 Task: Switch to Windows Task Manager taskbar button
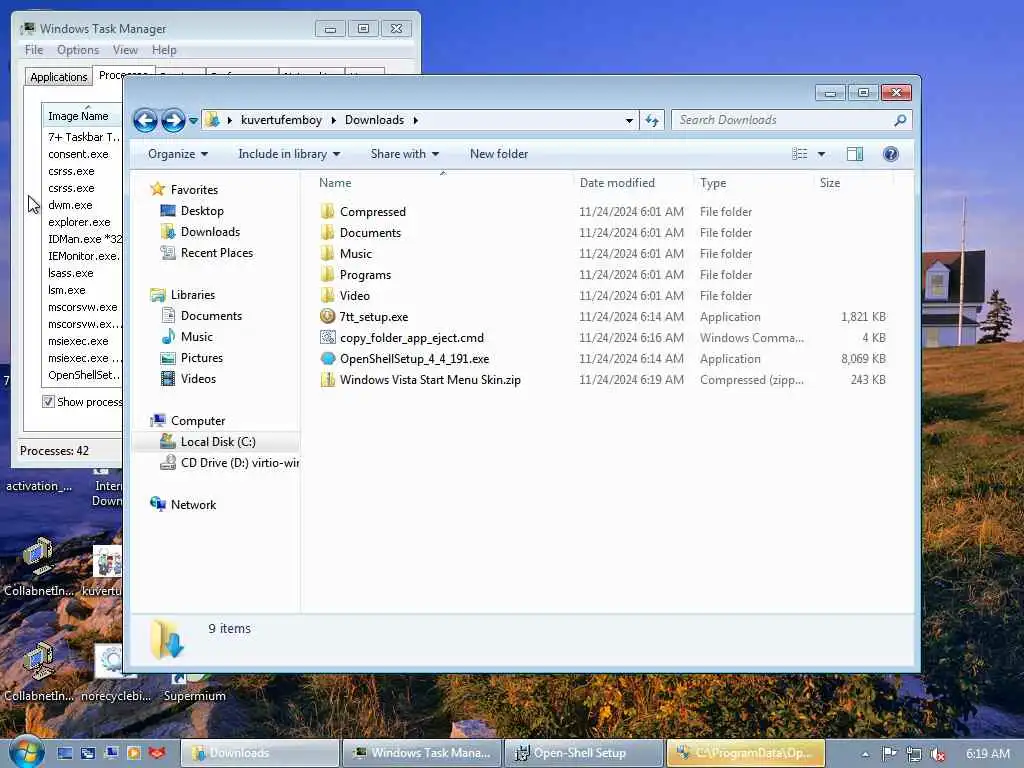422,753
